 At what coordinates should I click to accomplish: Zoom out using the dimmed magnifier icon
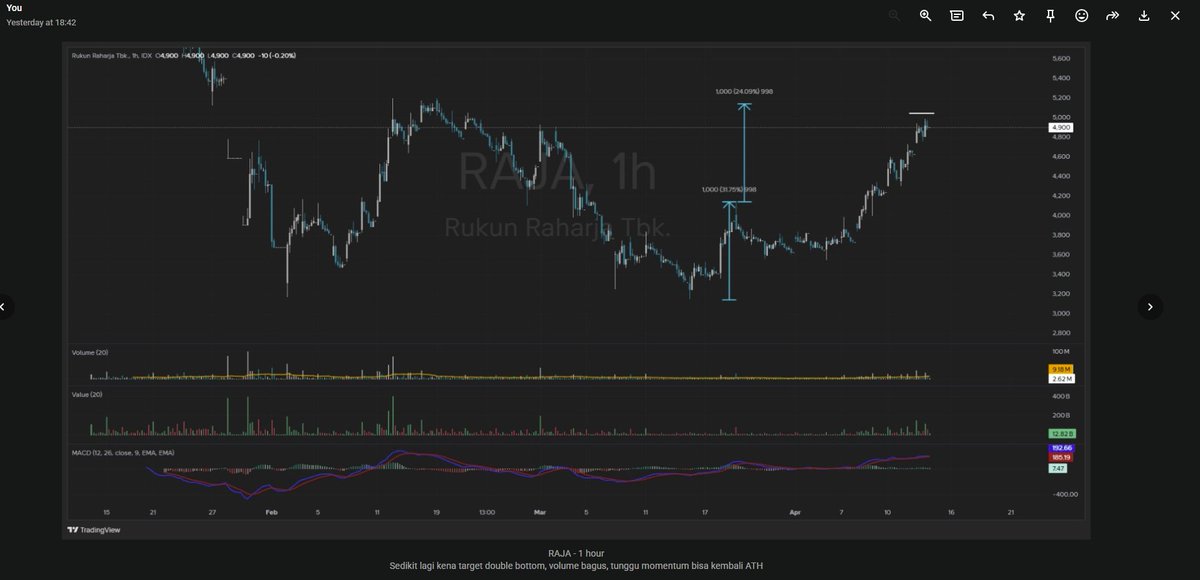[894, 16]
